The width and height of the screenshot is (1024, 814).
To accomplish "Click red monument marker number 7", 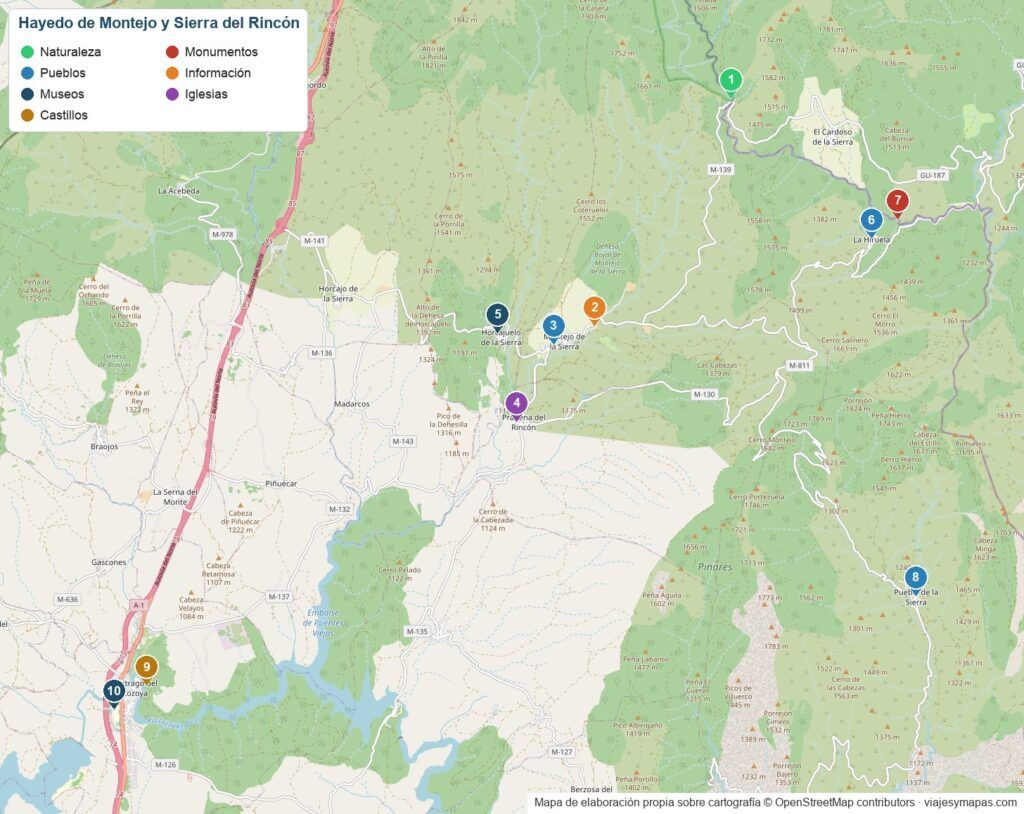I will tap(897, 202).
